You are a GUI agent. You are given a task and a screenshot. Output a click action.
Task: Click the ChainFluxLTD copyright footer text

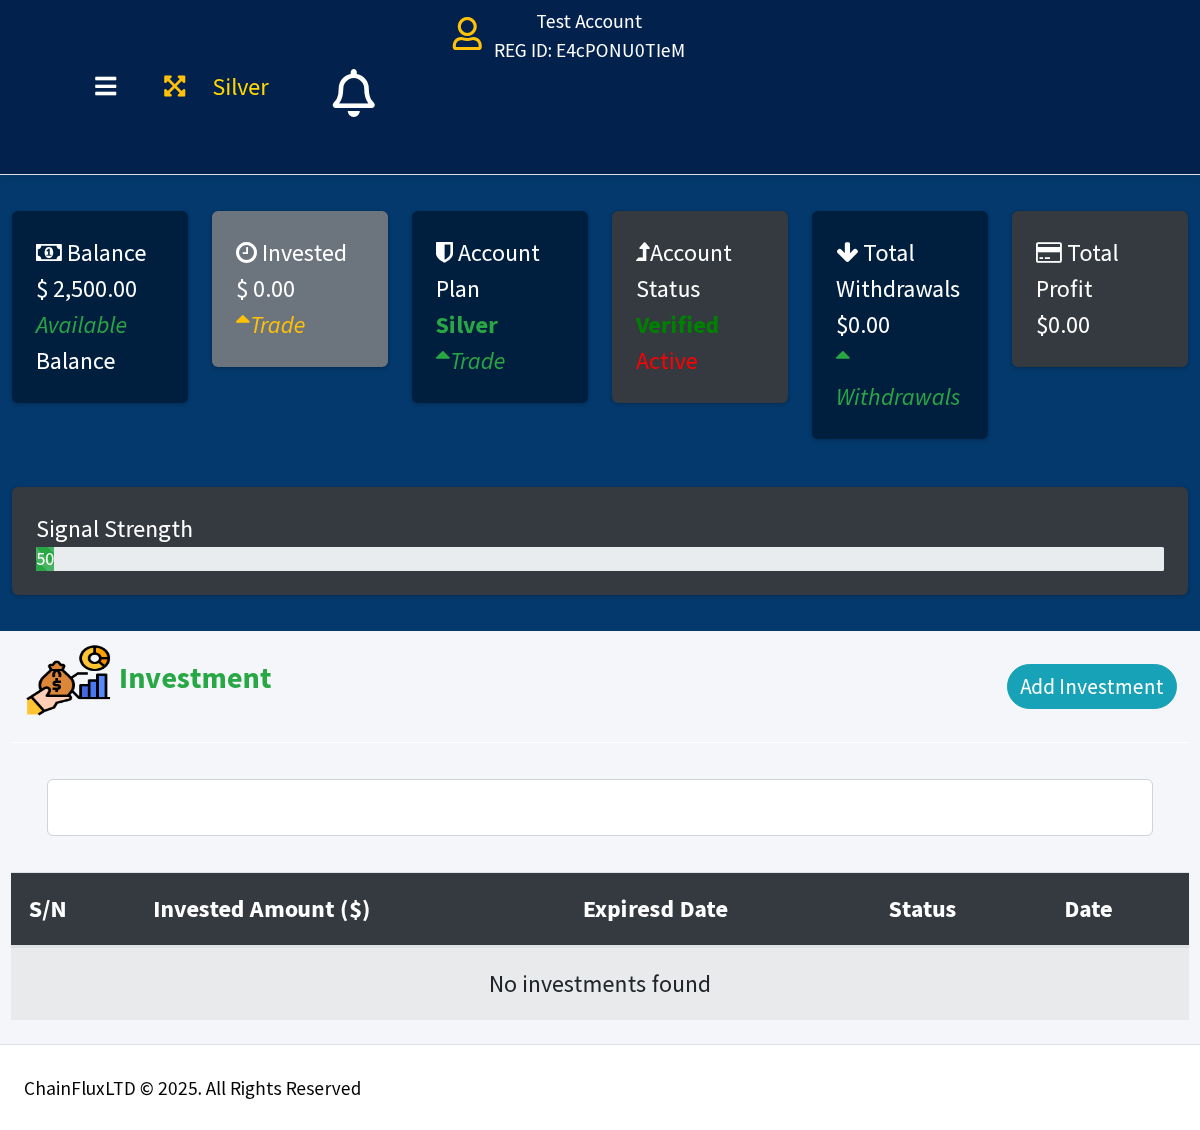click(192, 1088)
